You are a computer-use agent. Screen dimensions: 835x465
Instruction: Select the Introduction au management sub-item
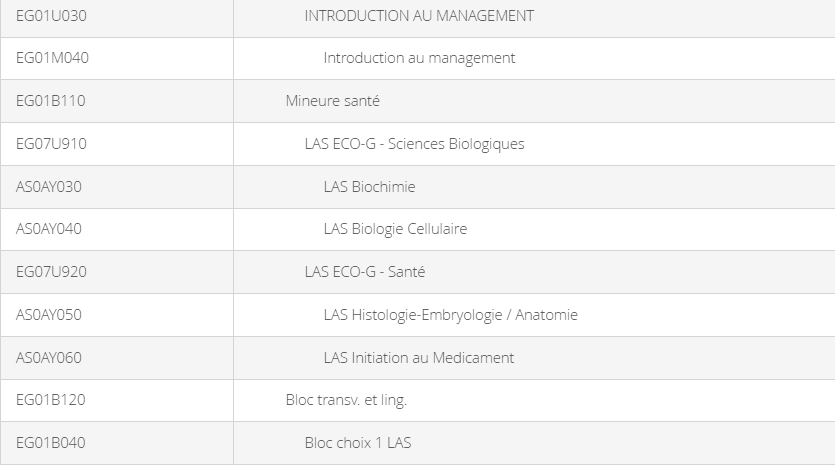pyautogui.click(x=419, y=58)
